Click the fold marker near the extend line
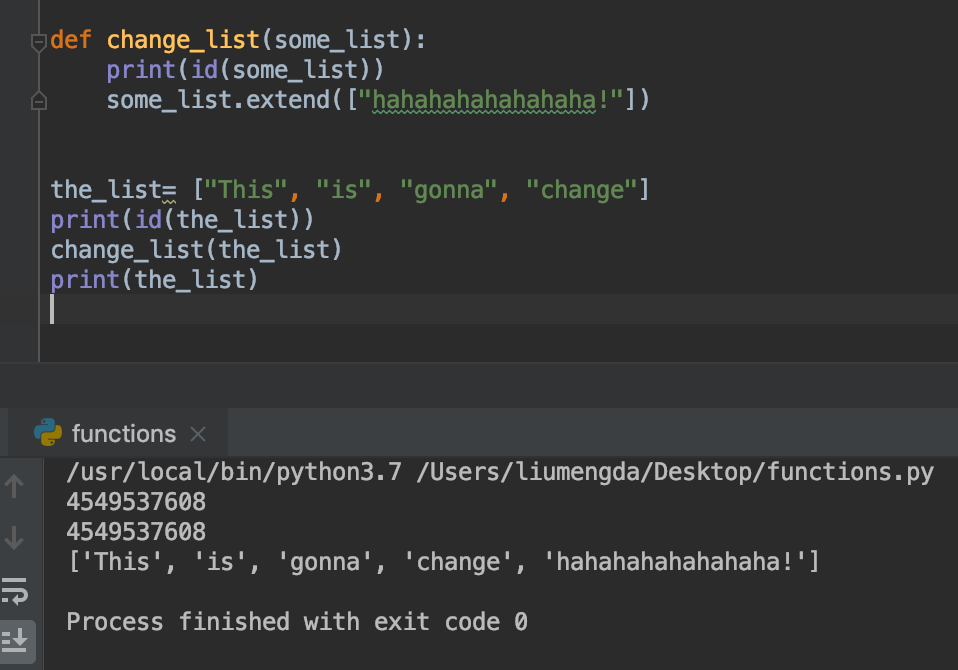This screenshot has height=670, width=958. (38, 100)
